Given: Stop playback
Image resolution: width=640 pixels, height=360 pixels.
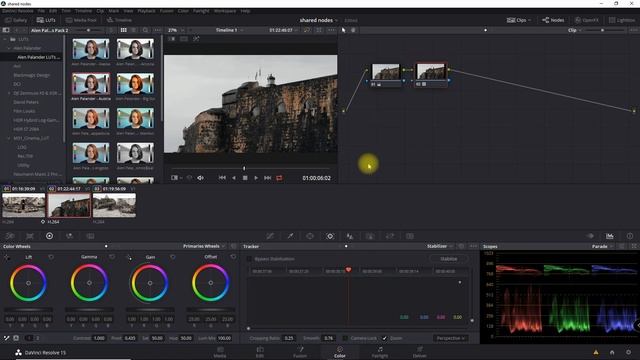Looking at the screenshot, I should click(x=245, y=178).
